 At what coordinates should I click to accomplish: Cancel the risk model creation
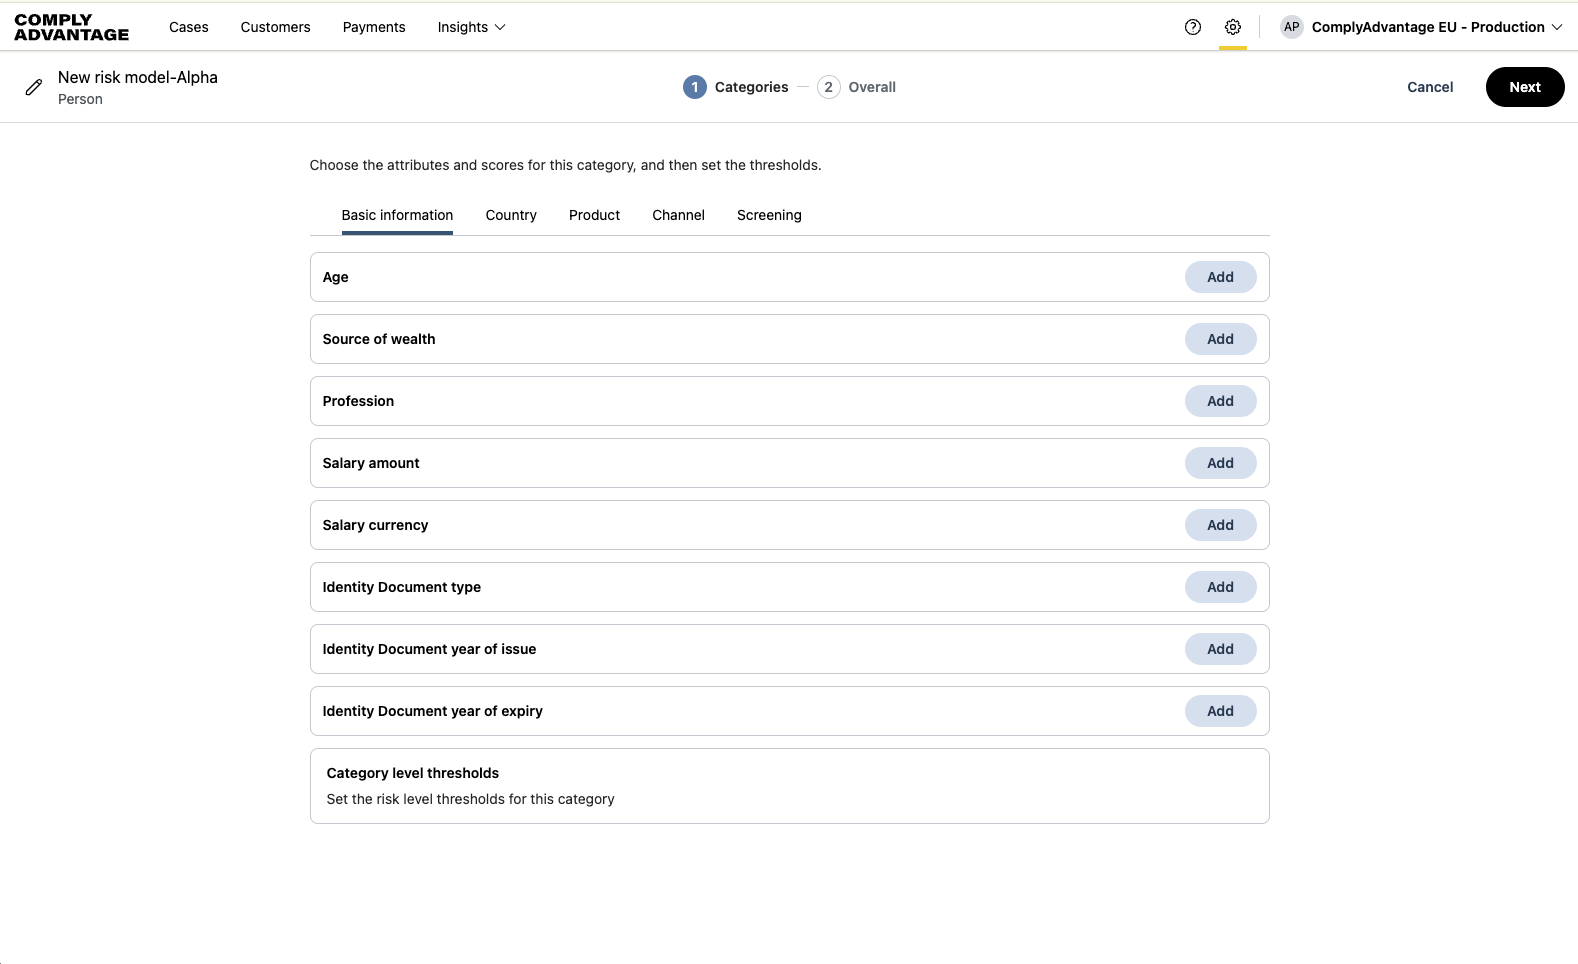(x=1430, y=87)
